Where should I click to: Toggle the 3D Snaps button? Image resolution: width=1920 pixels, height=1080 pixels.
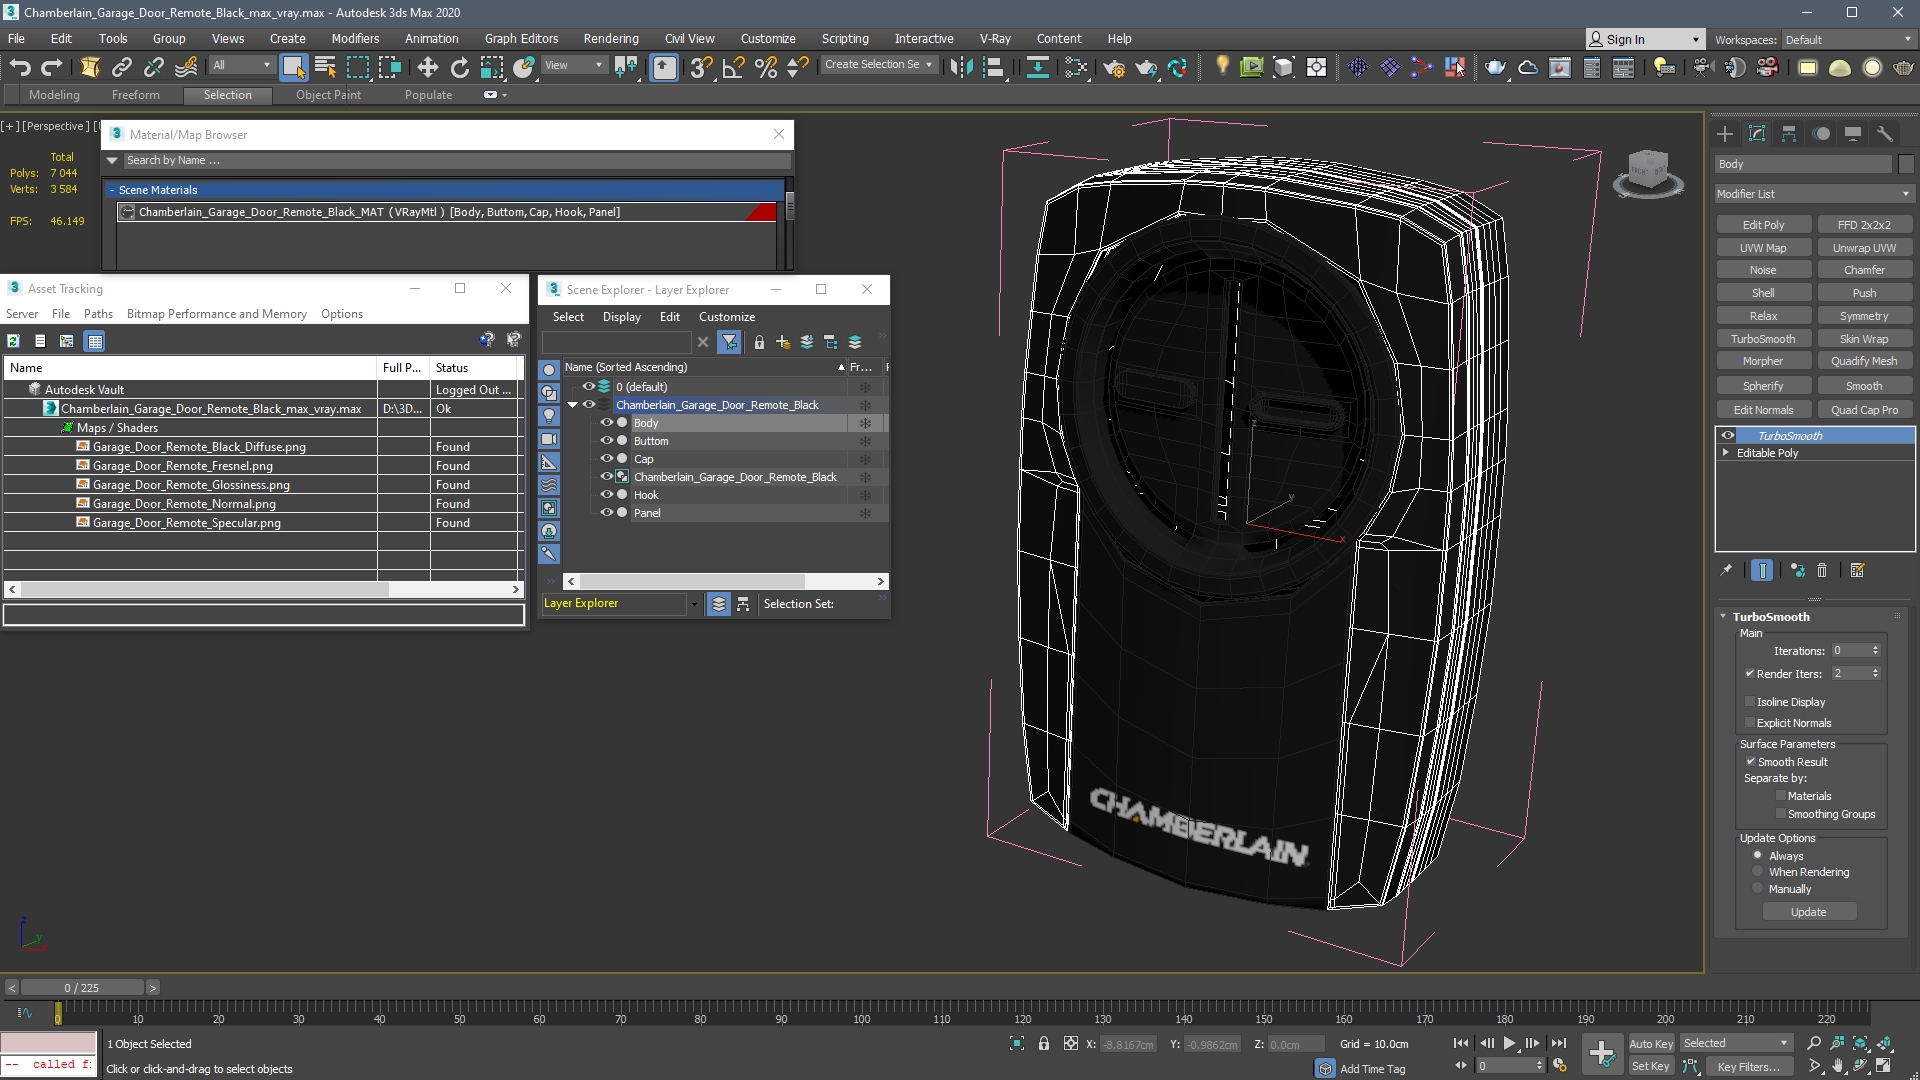[701, 67]
